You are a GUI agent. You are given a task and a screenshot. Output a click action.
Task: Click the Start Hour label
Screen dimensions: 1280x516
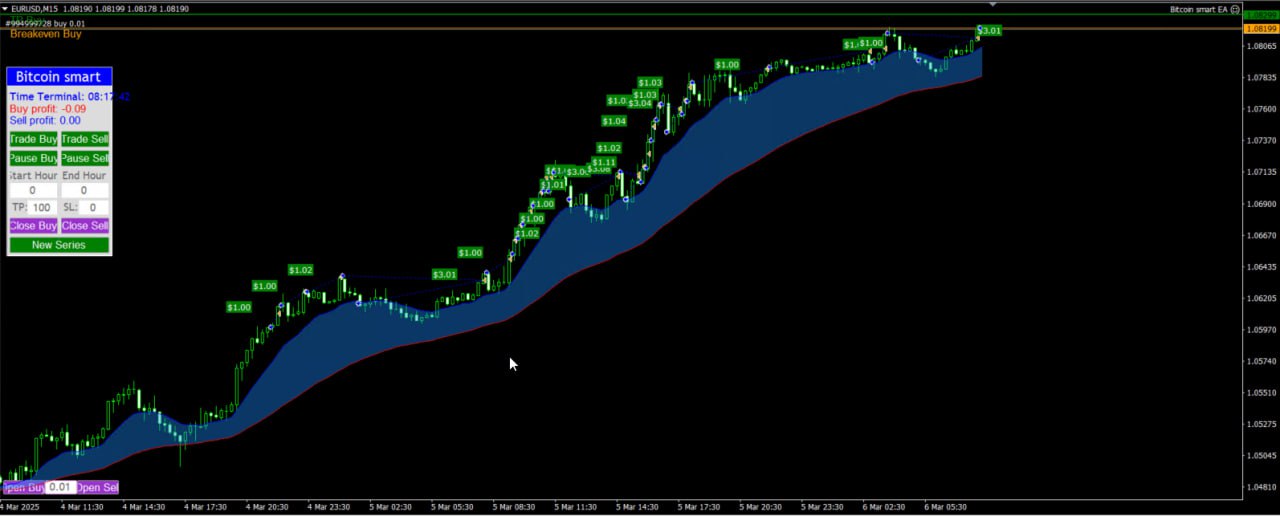[x=33, y=176]
